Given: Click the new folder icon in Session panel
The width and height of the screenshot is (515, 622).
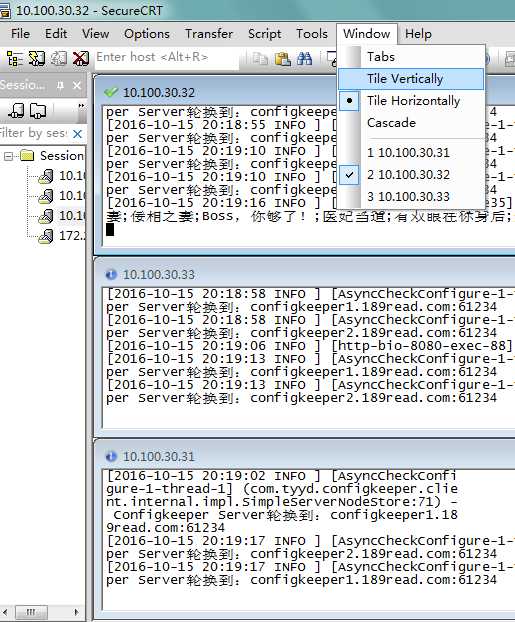Looking at the screenshot, I should (x=38, y=110).
